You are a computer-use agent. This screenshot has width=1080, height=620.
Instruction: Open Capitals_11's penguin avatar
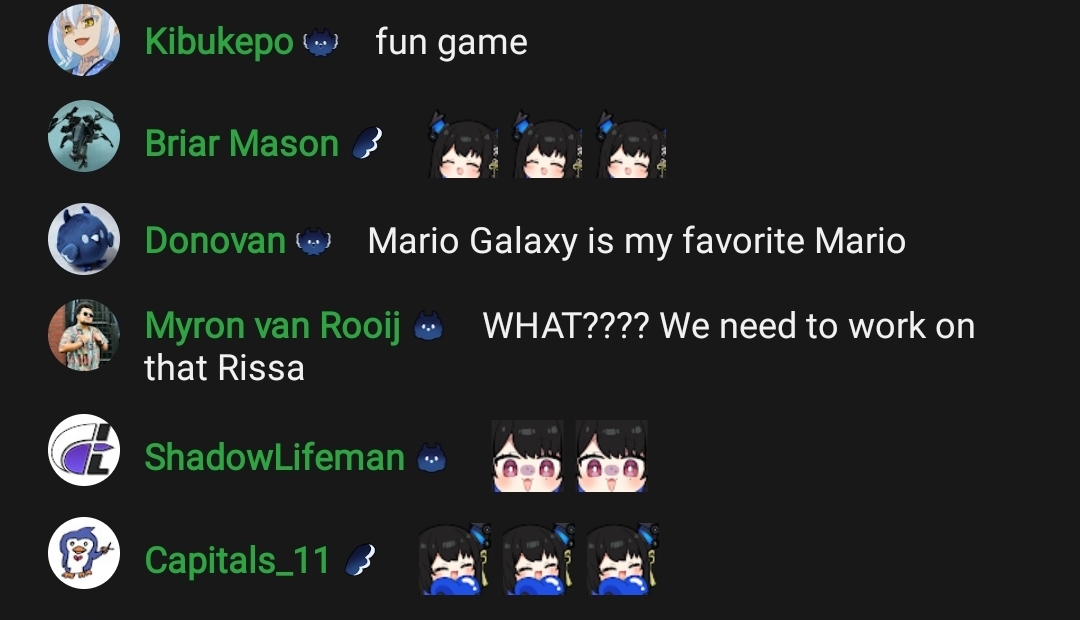pos(83,552)
